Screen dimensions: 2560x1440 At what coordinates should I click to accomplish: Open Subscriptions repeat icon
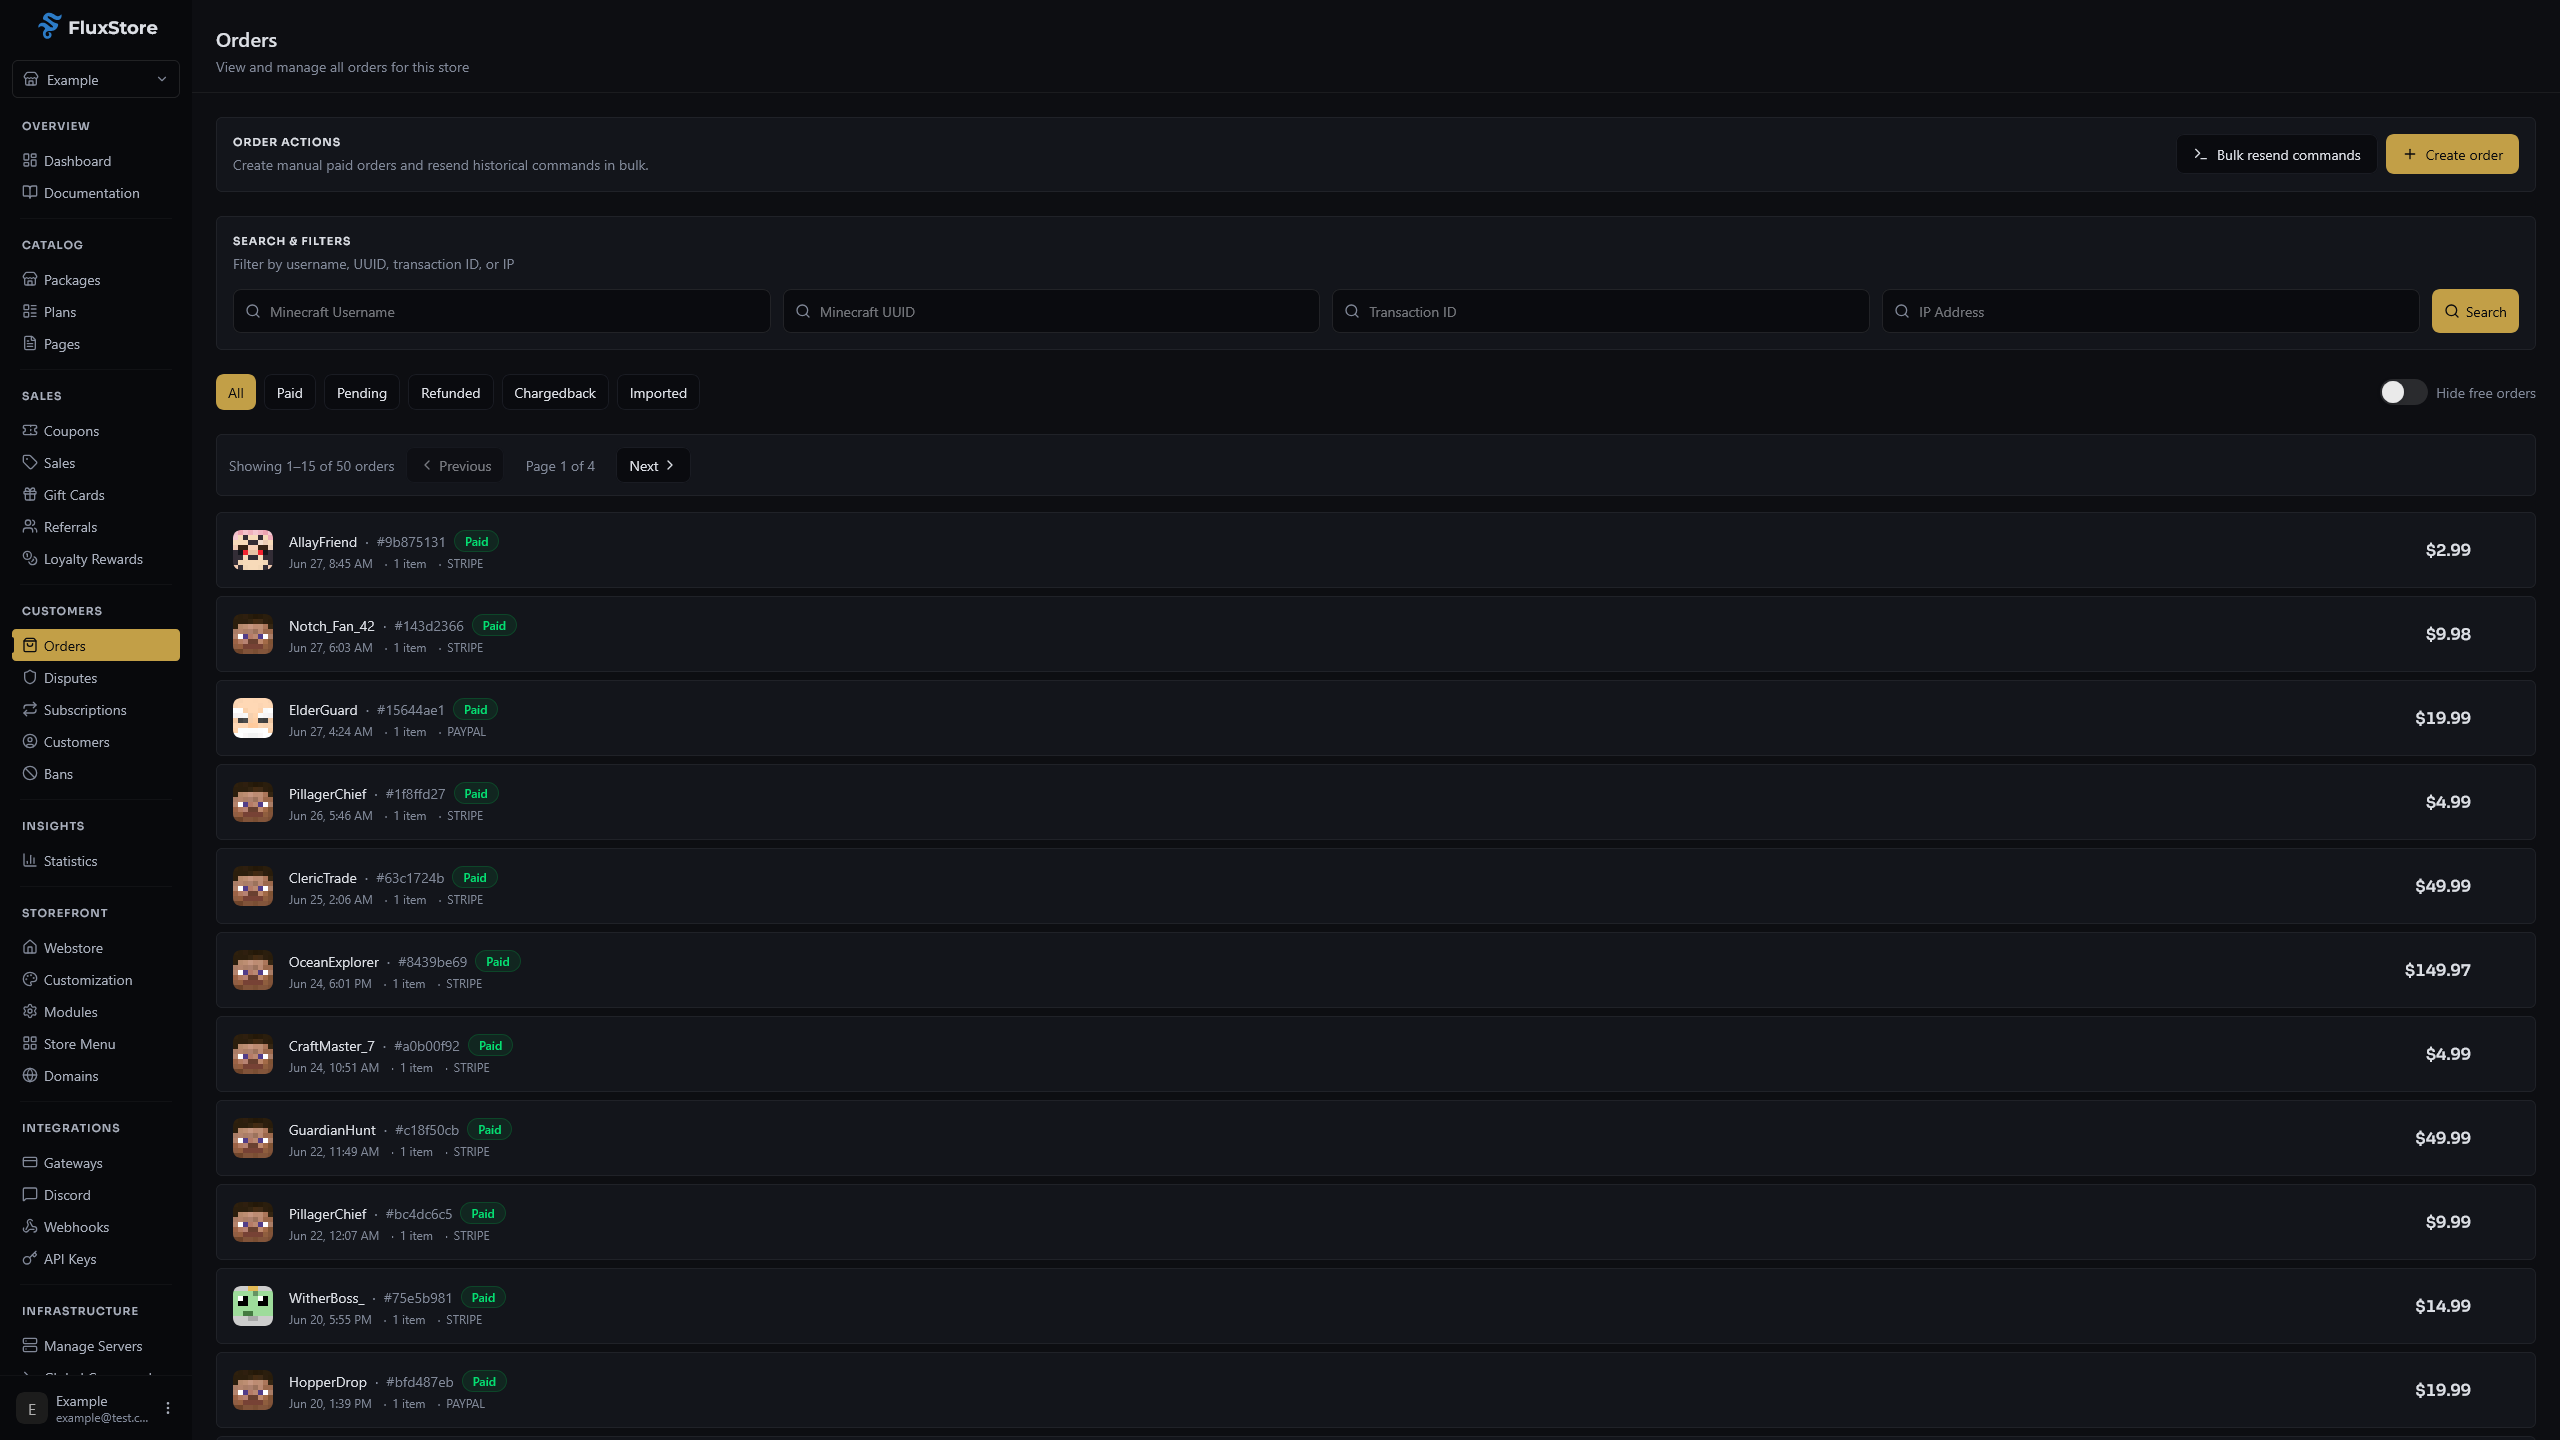coord(30,709)
